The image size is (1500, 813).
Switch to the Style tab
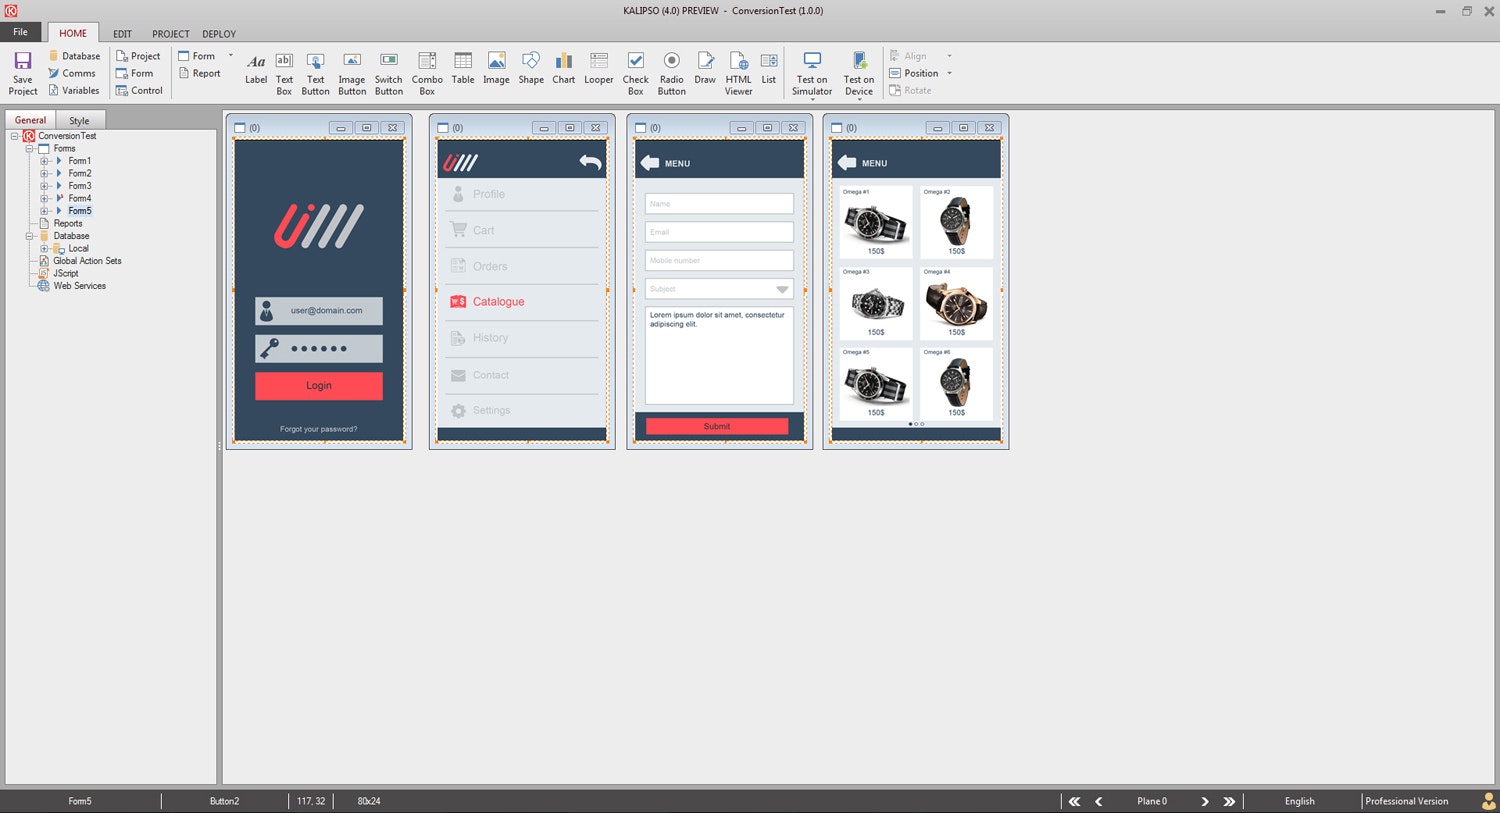79,119
